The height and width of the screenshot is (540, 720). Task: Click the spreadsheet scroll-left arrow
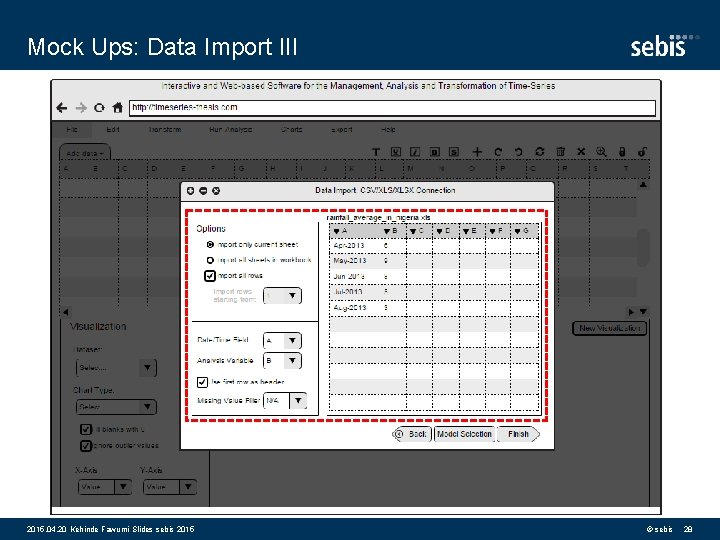66,312
